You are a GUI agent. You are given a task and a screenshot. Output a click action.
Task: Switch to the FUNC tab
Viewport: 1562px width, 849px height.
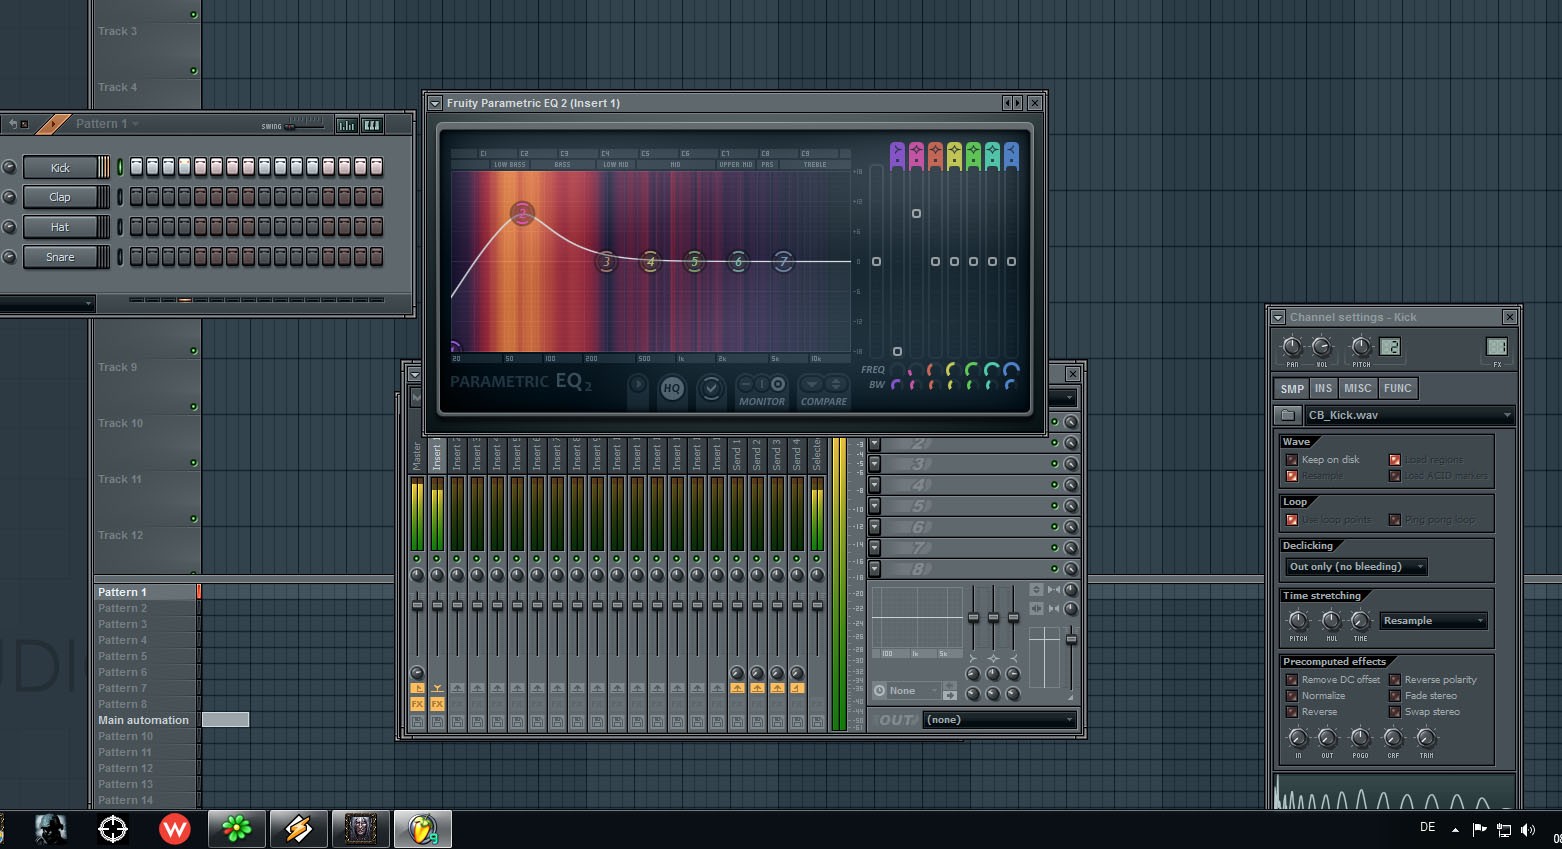pyautogui.click(x=1397, y=388)
